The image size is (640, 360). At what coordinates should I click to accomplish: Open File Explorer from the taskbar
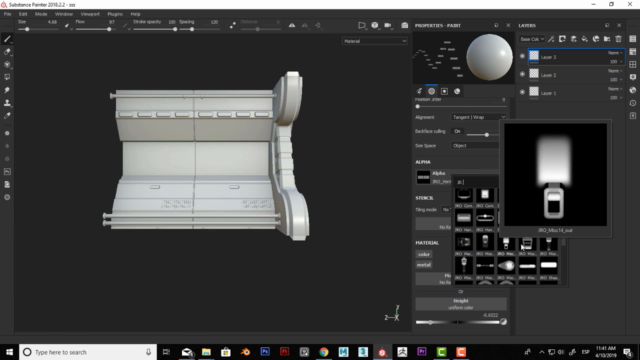(x=206, y=352)
